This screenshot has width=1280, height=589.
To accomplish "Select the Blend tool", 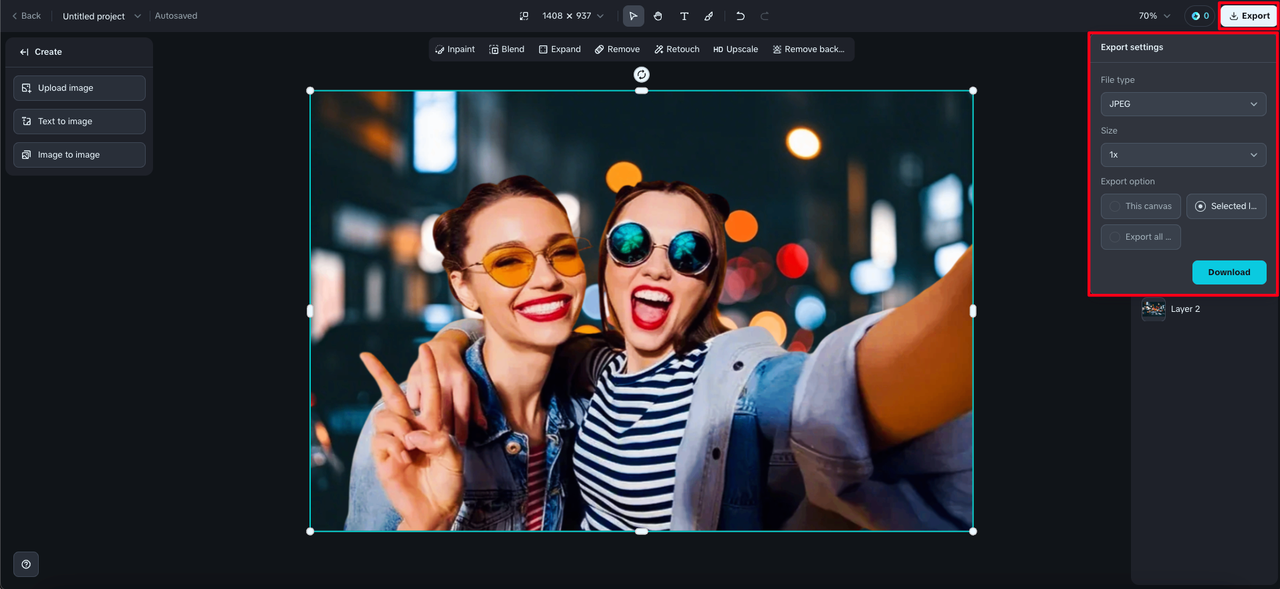I will click(507, 49).
